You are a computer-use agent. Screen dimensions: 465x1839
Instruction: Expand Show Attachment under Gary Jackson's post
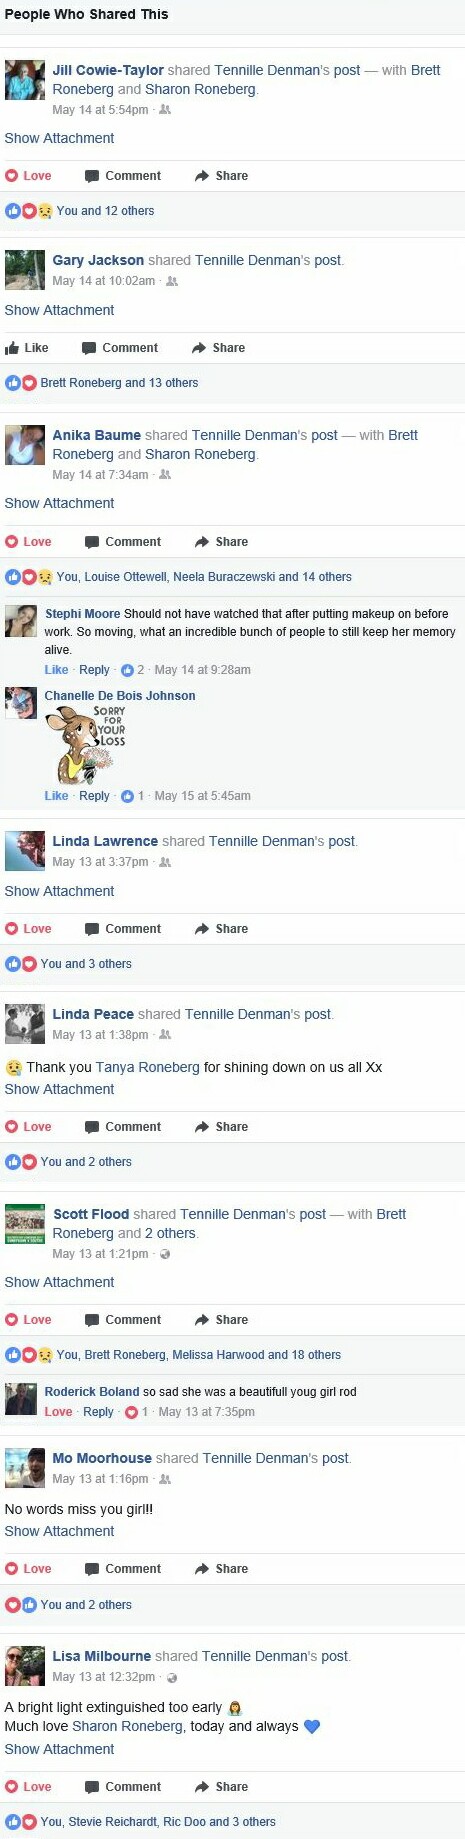(59, 310)
